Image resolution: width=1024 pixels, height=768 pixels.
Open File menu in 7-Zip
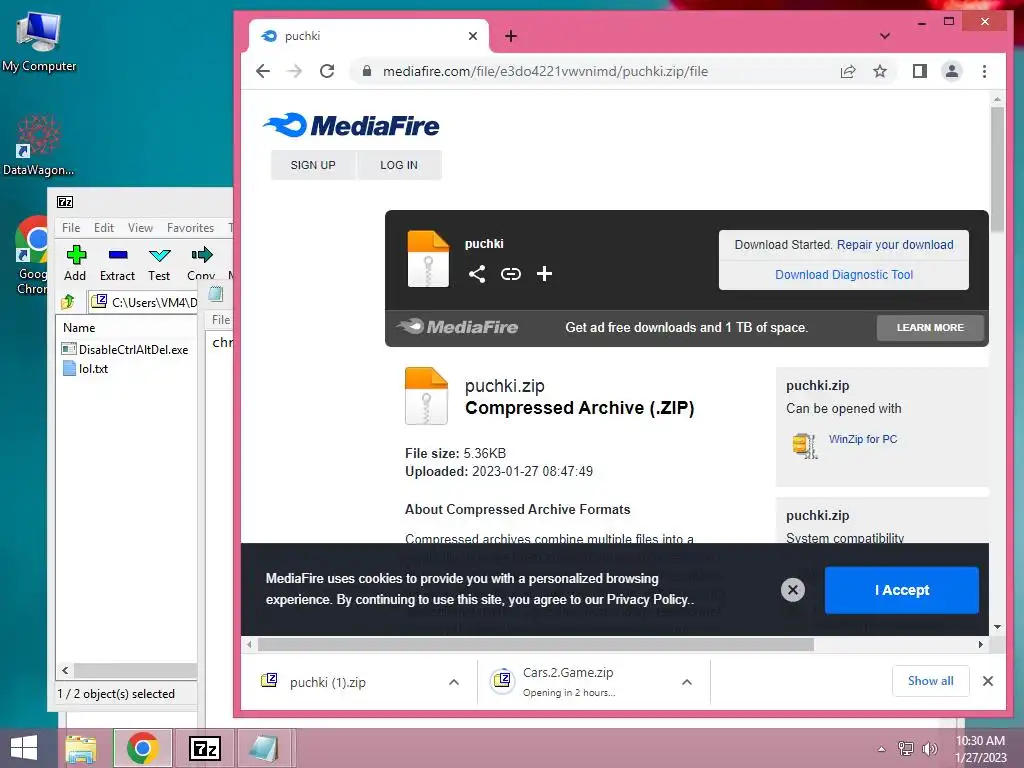tap(71, 227)
